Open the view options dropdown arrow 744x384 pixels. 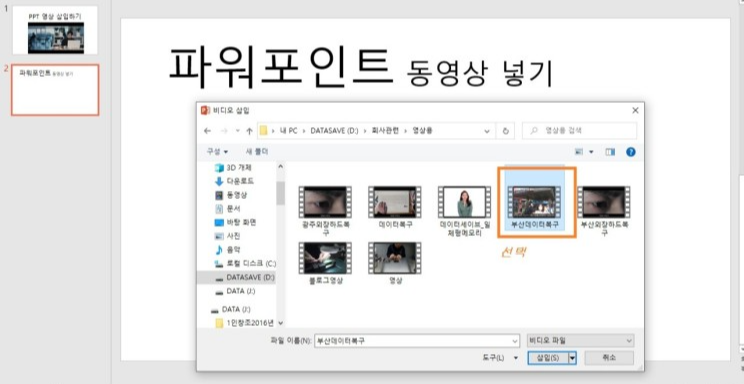tap(591, 152)
